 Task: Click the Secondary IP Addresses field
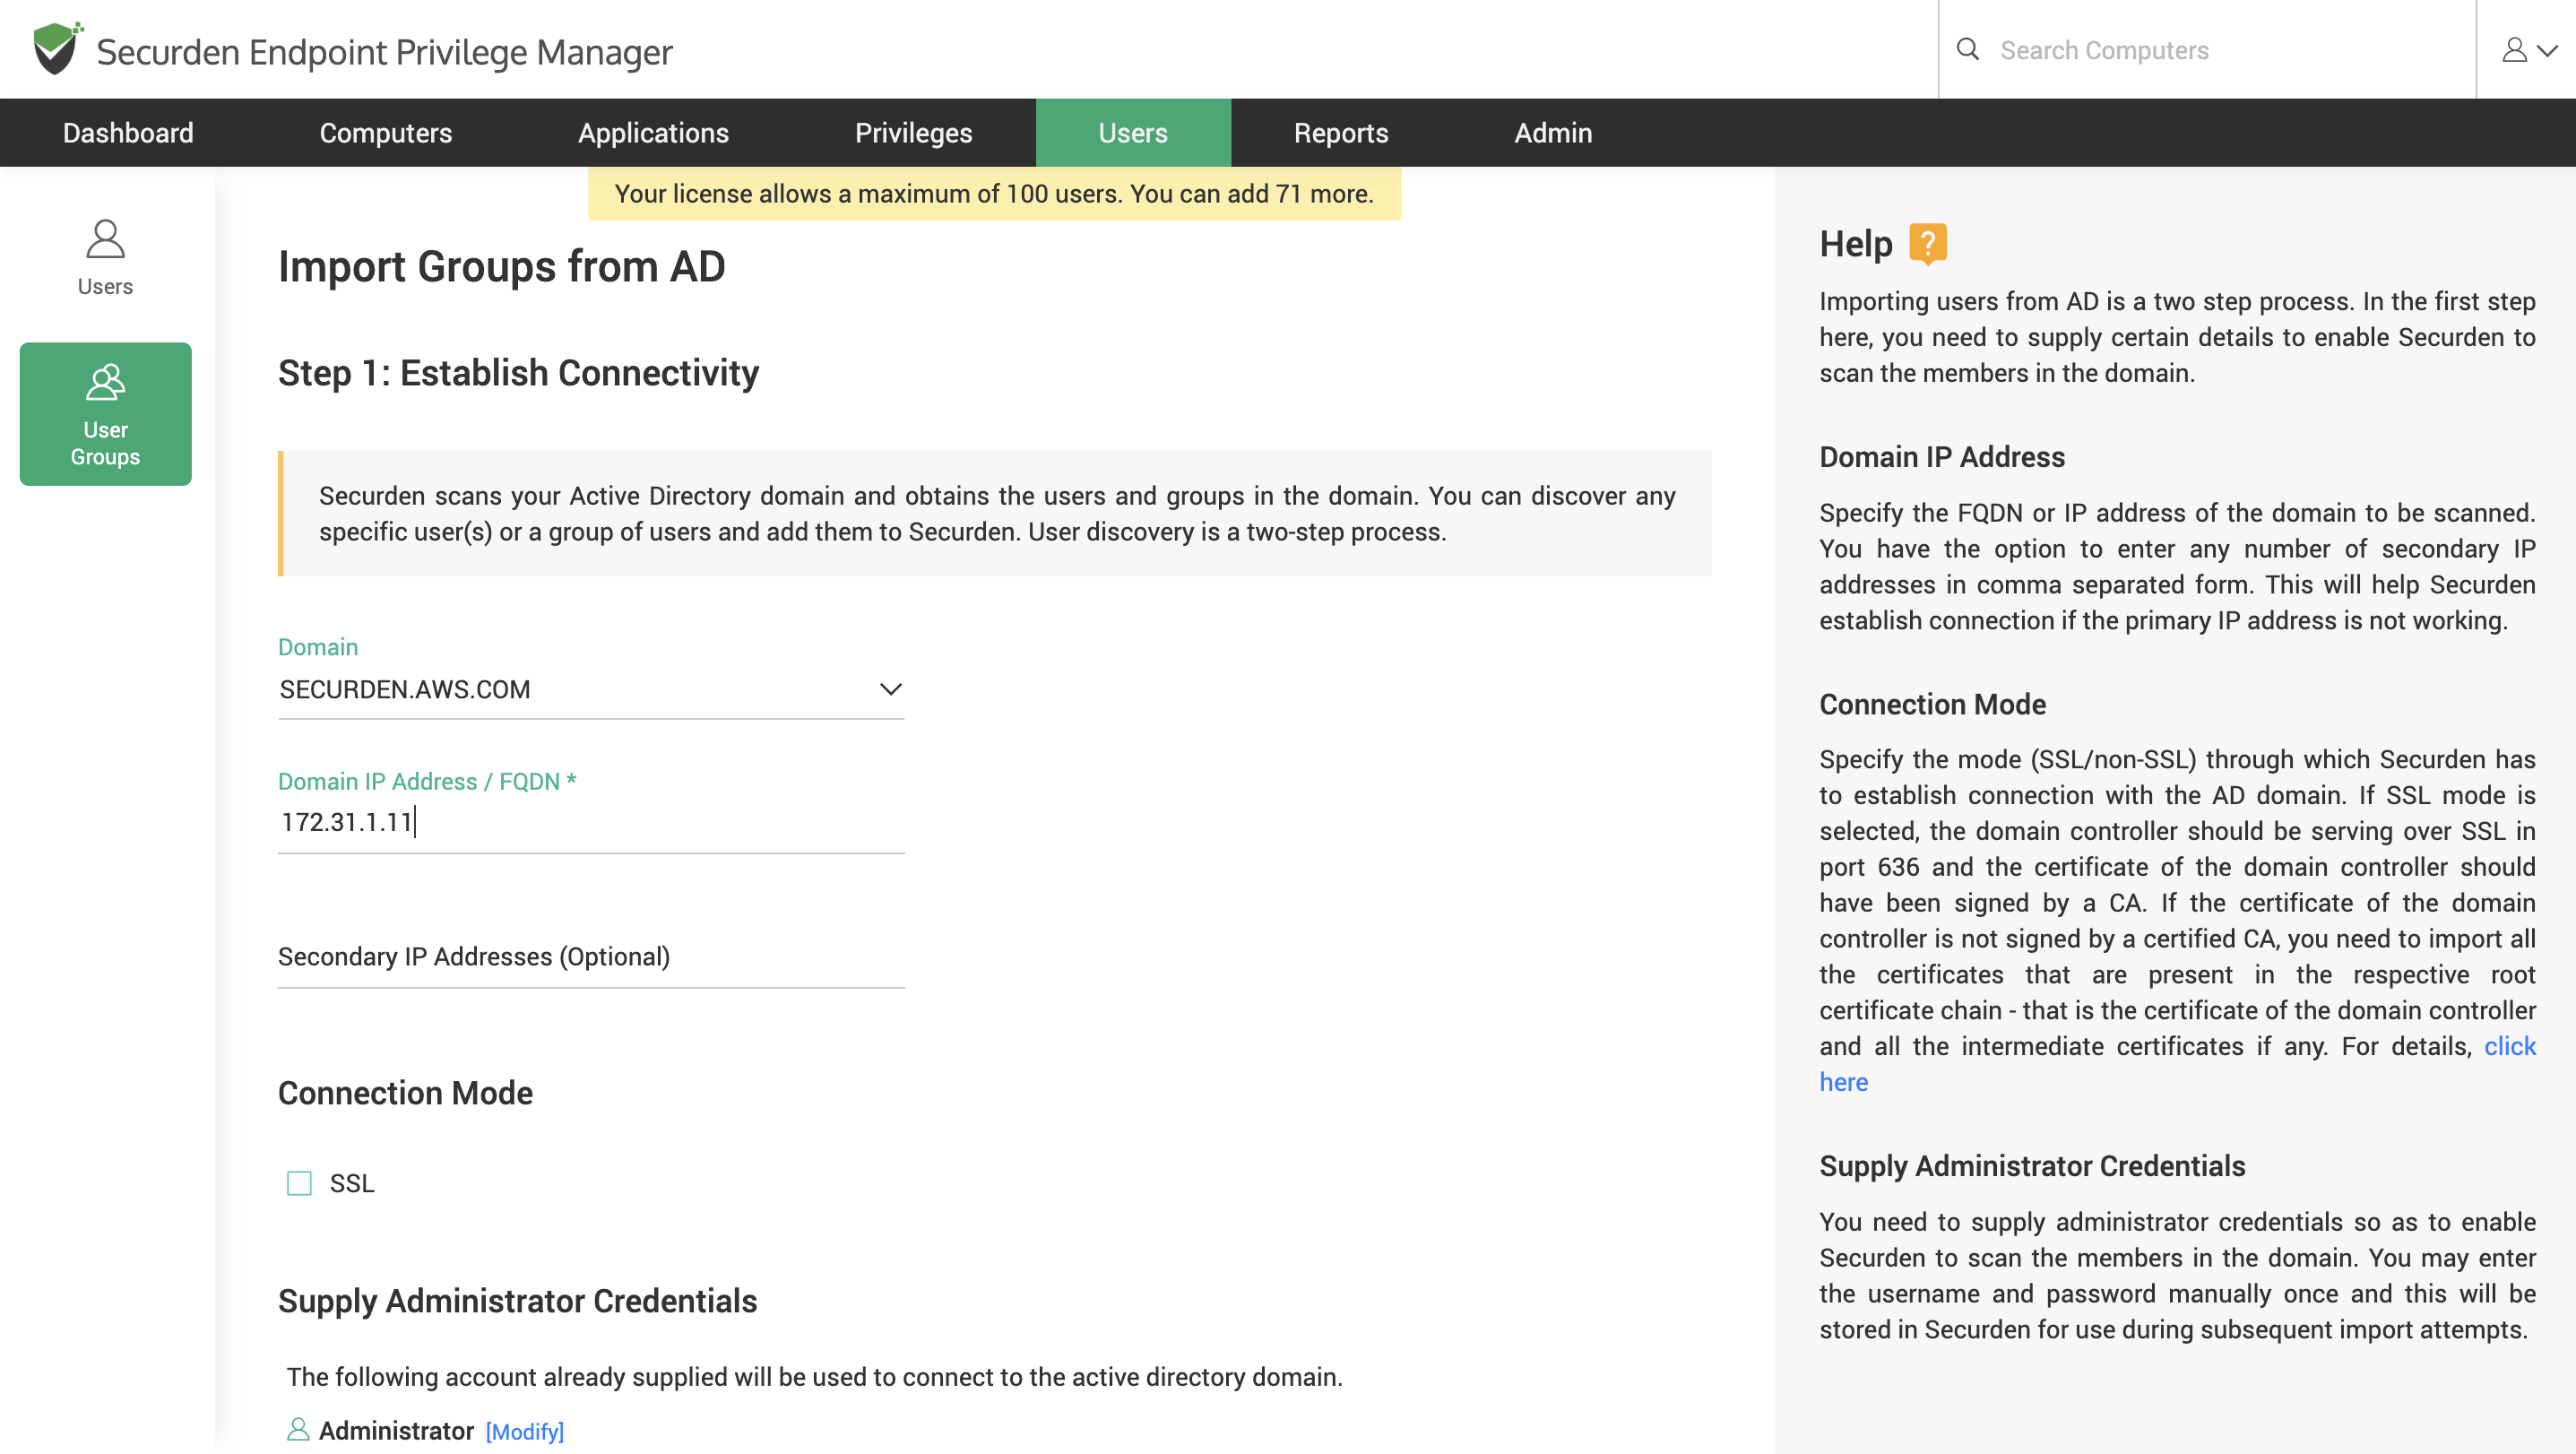click(x=591, y=957)
